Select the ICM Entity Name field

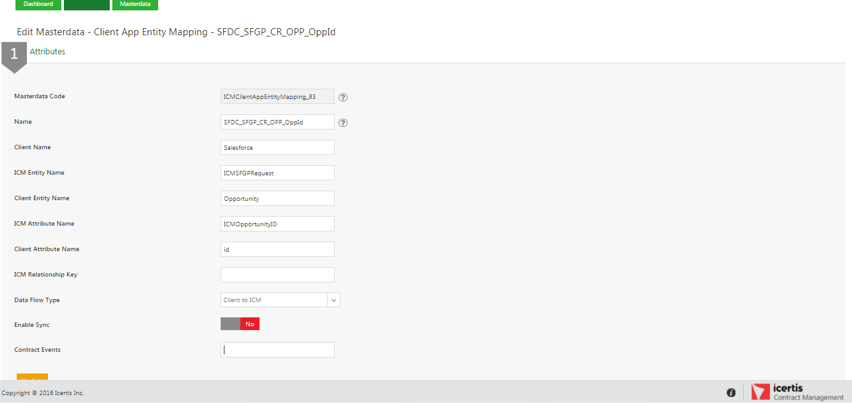pos(277,173)
